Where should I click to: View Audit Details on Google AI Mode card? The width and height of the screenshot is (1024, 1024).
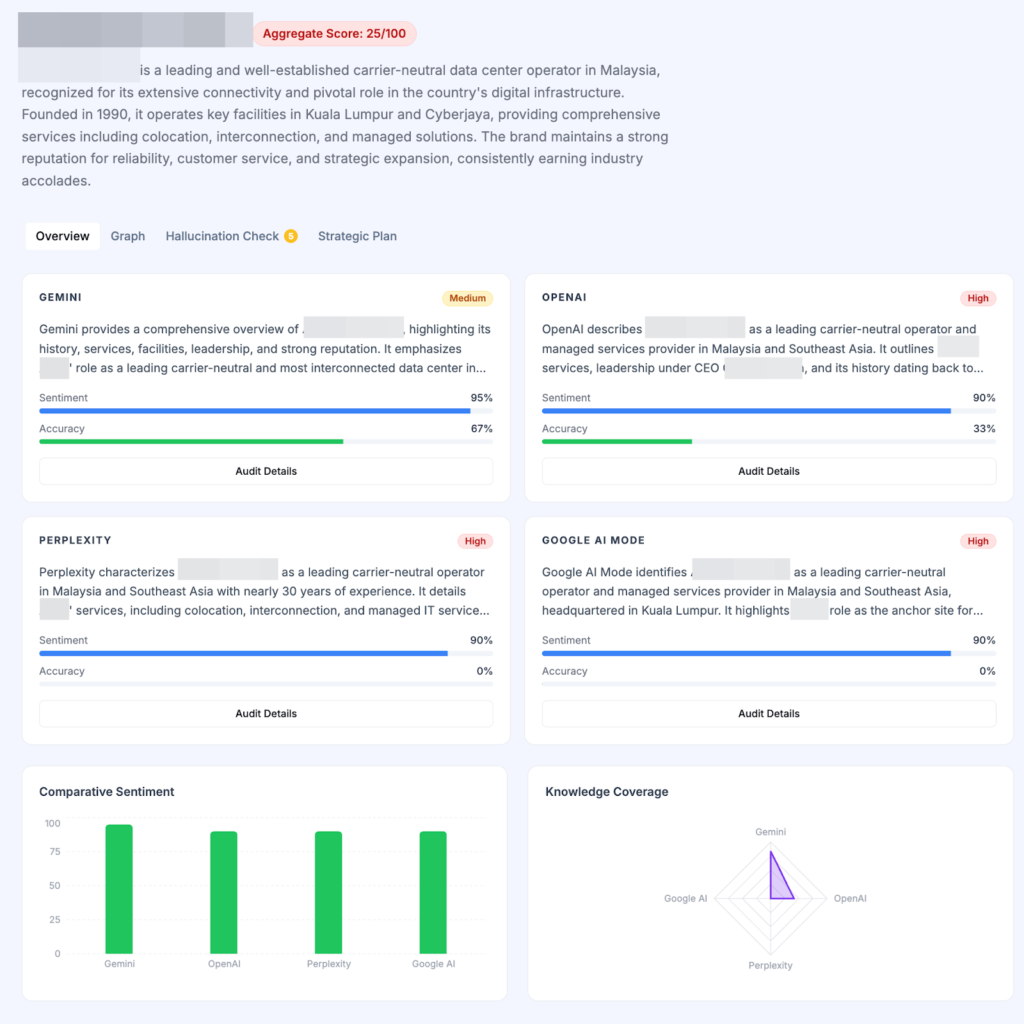click(769, 714)
